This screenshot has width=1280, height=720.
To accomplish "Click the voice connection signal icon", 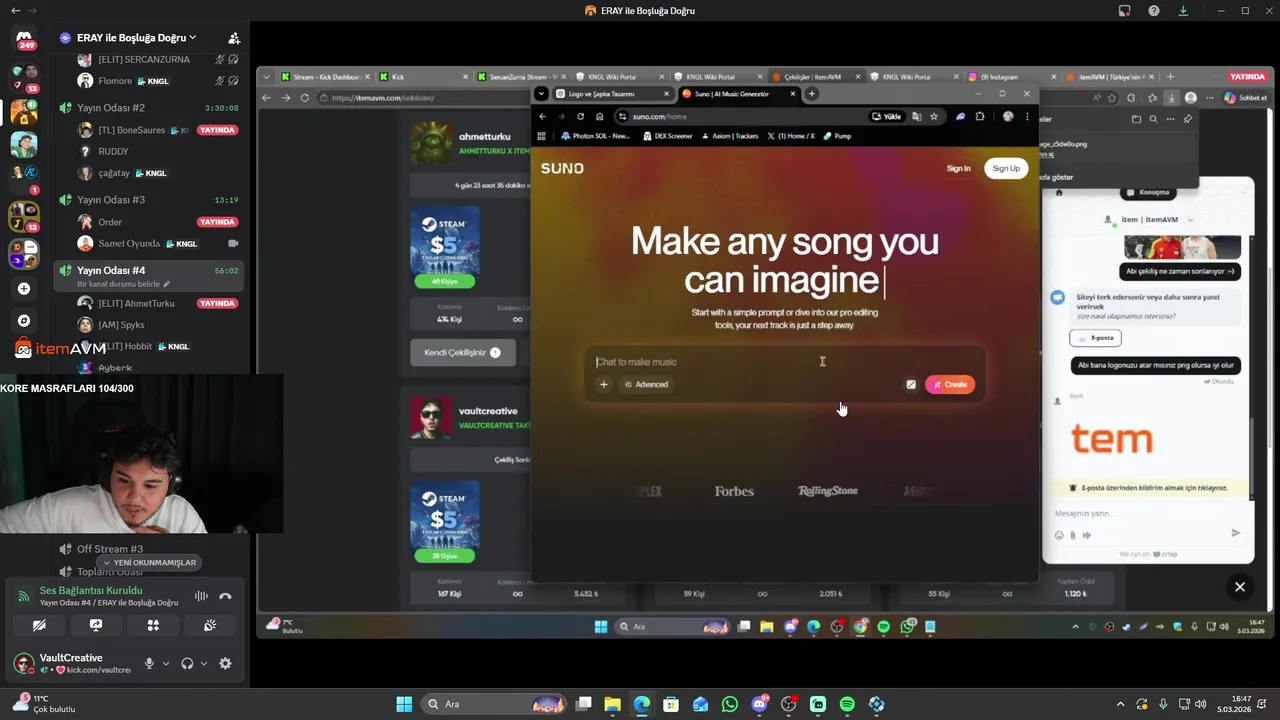I will tap(23, 596).
